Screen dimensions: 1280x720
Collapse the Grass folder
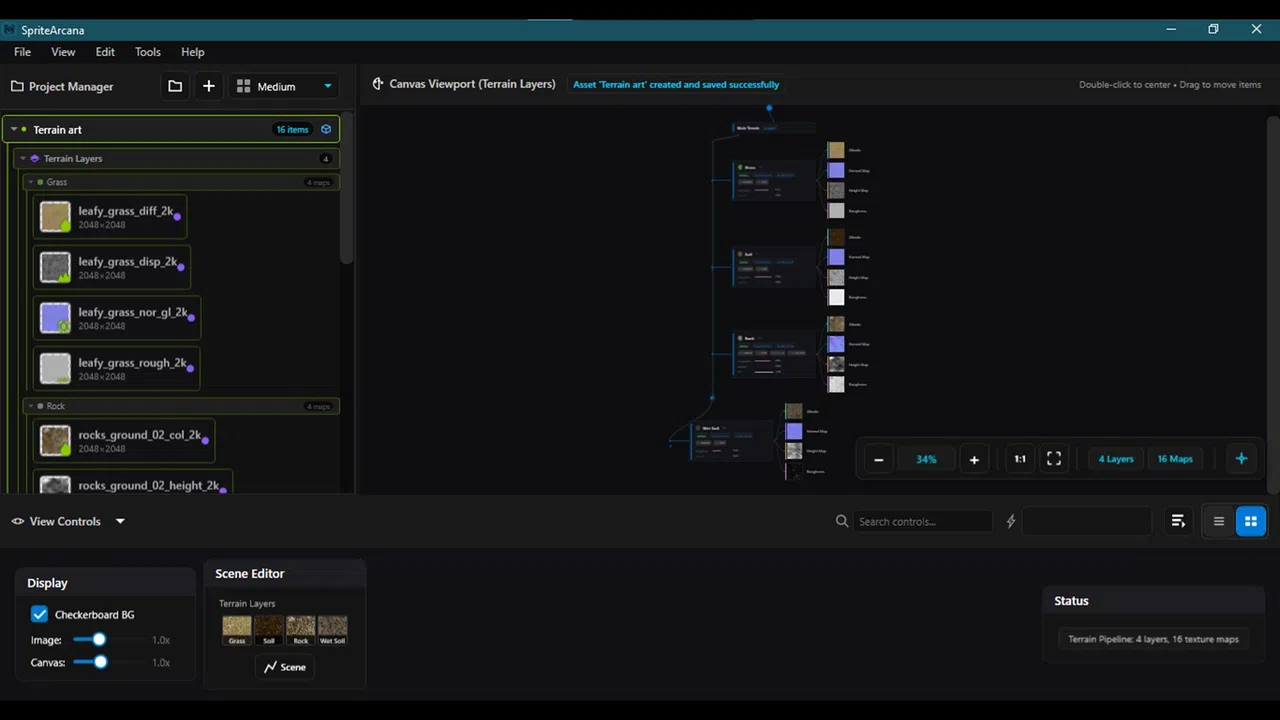coord(31,182)
